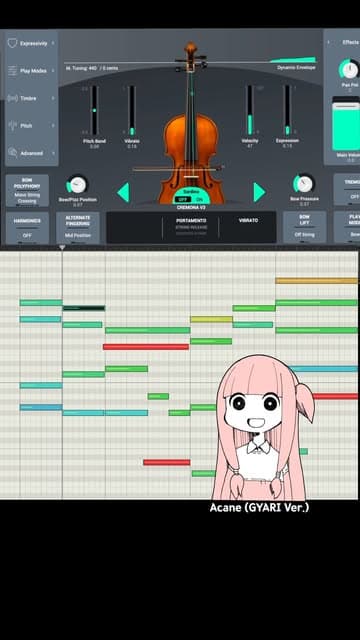The height and width of the screenshot is (640, 360).
Task: Adjust the Velocity vertical slider
Action: tap(250, 110)
